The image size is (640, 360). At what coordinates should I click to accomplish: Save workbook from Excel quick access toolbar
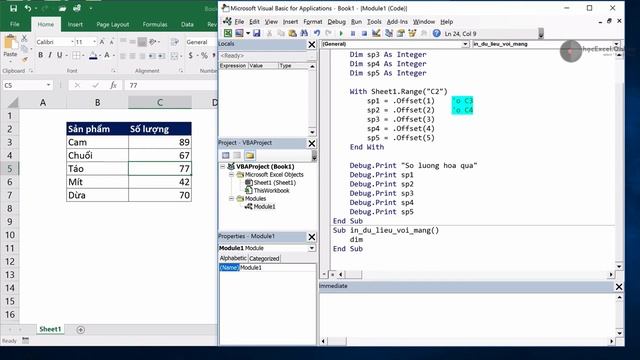13,8
